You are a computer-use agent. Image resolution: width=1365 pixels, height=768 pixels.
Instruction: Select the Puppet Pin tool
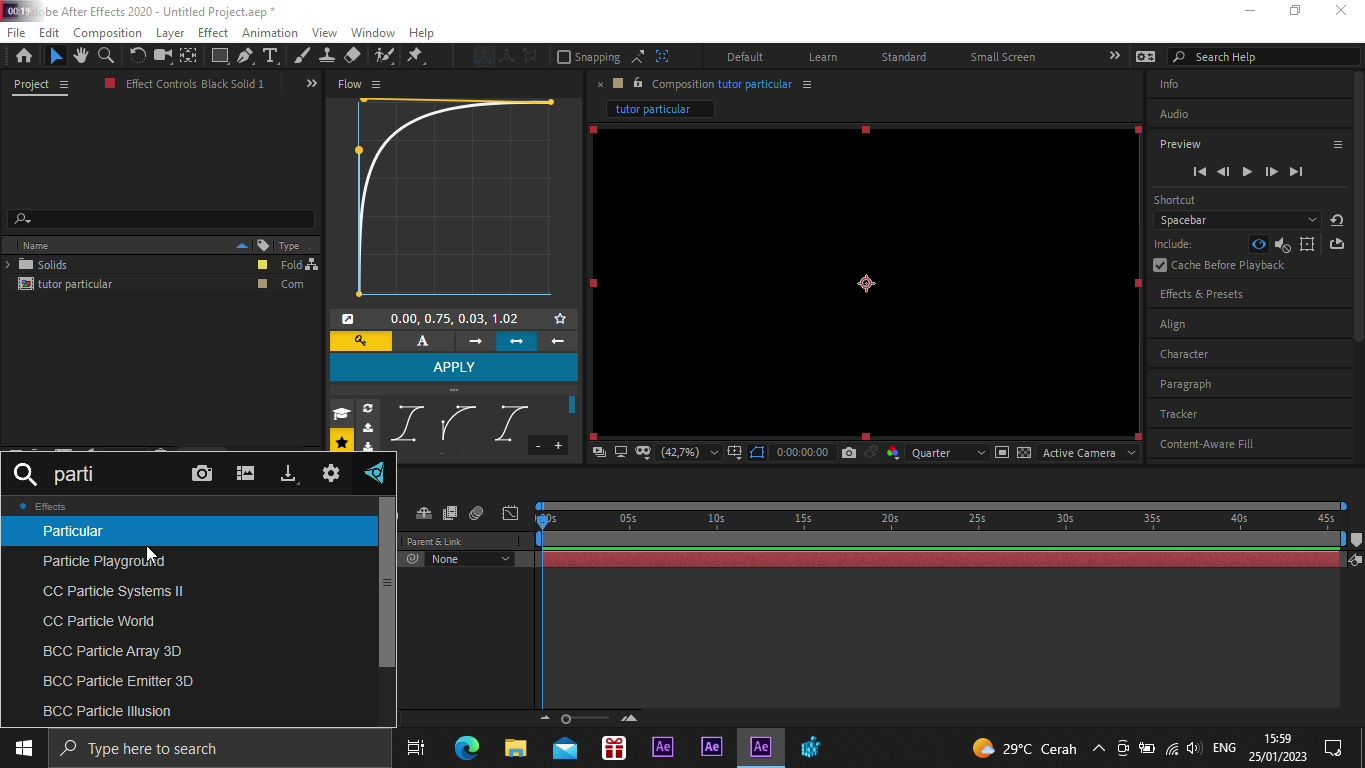coord(415,56)
